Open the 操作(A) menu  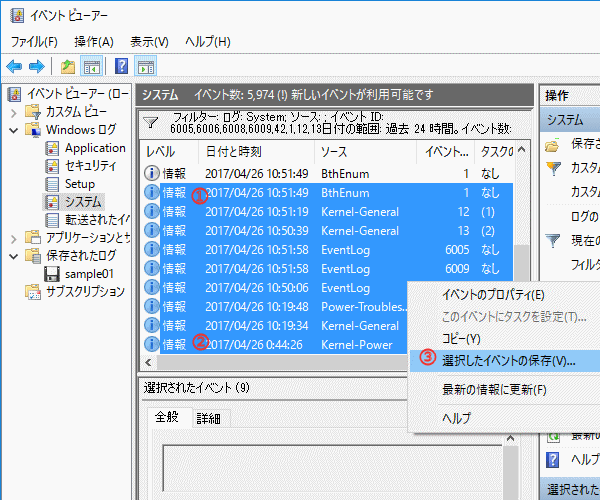pos(94,41)
